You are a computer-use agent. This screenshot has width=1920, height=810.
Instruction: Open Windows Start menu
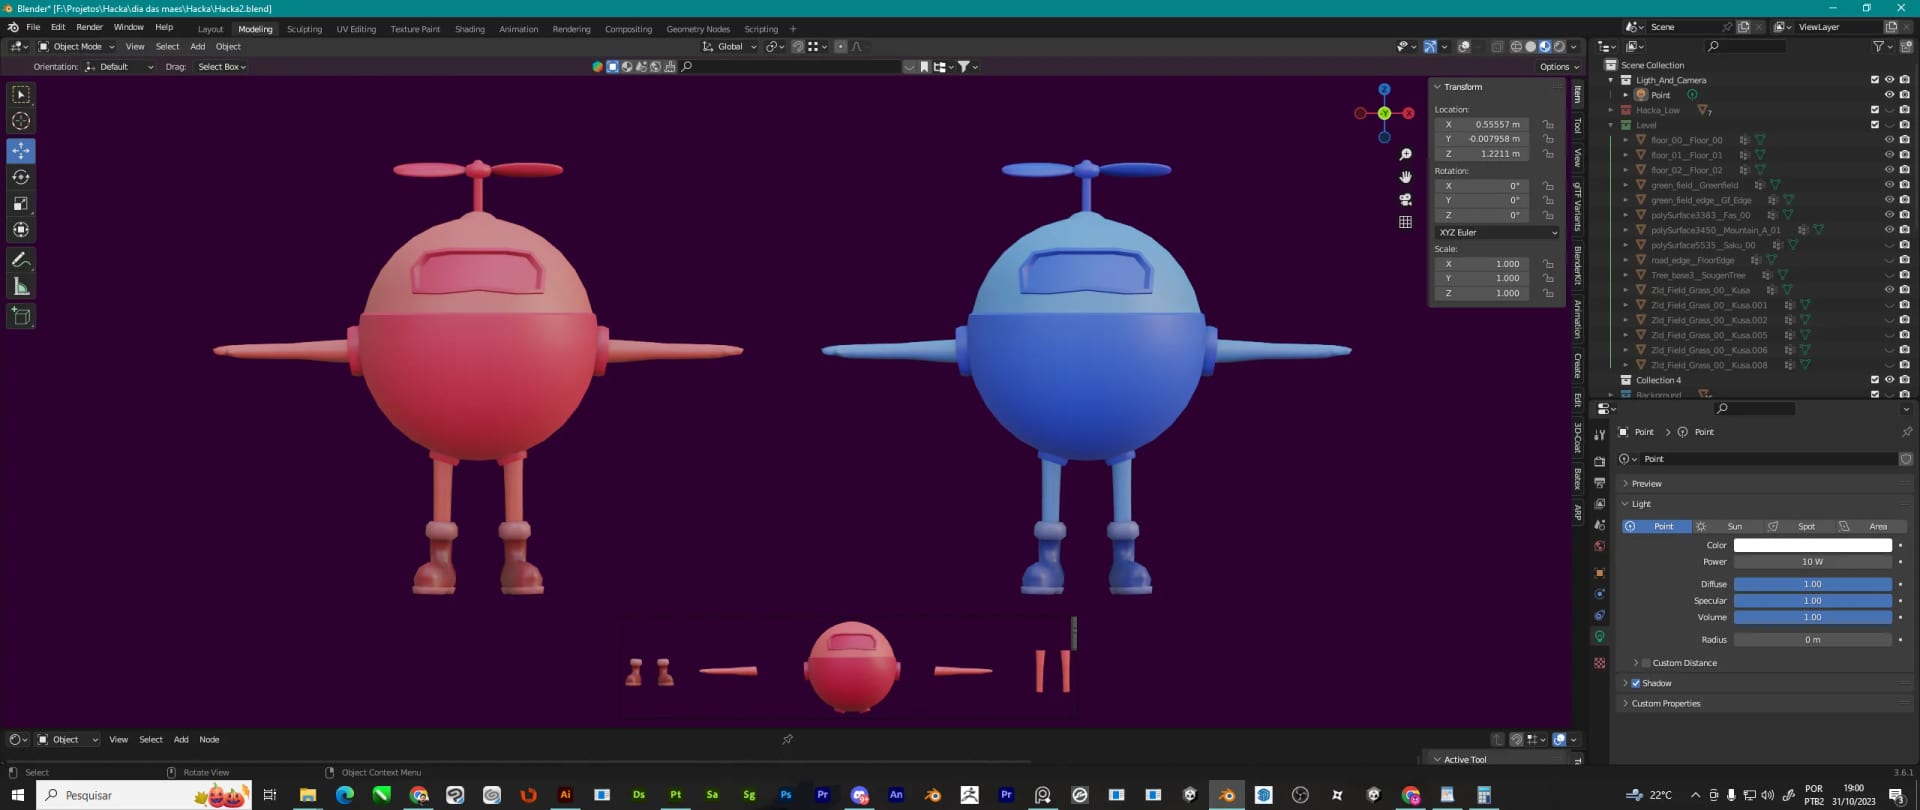click(x=17, y=795)
